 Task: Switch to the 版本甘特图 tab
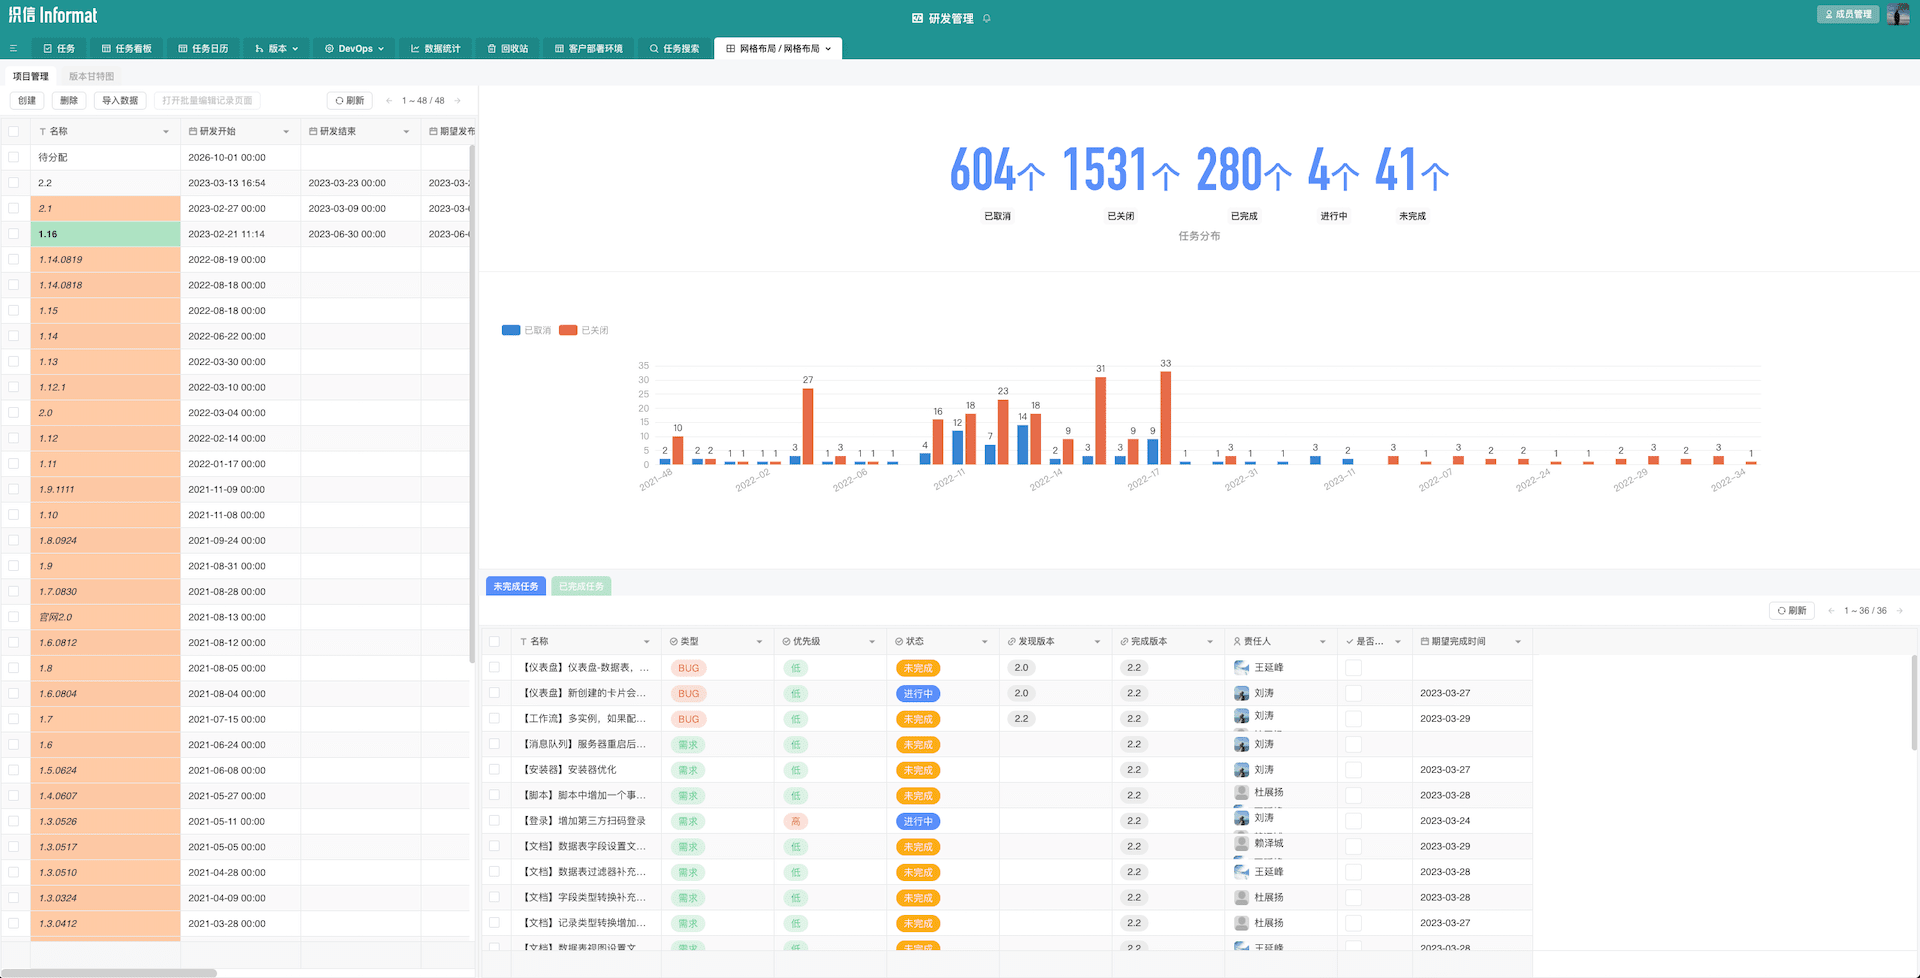91,76
